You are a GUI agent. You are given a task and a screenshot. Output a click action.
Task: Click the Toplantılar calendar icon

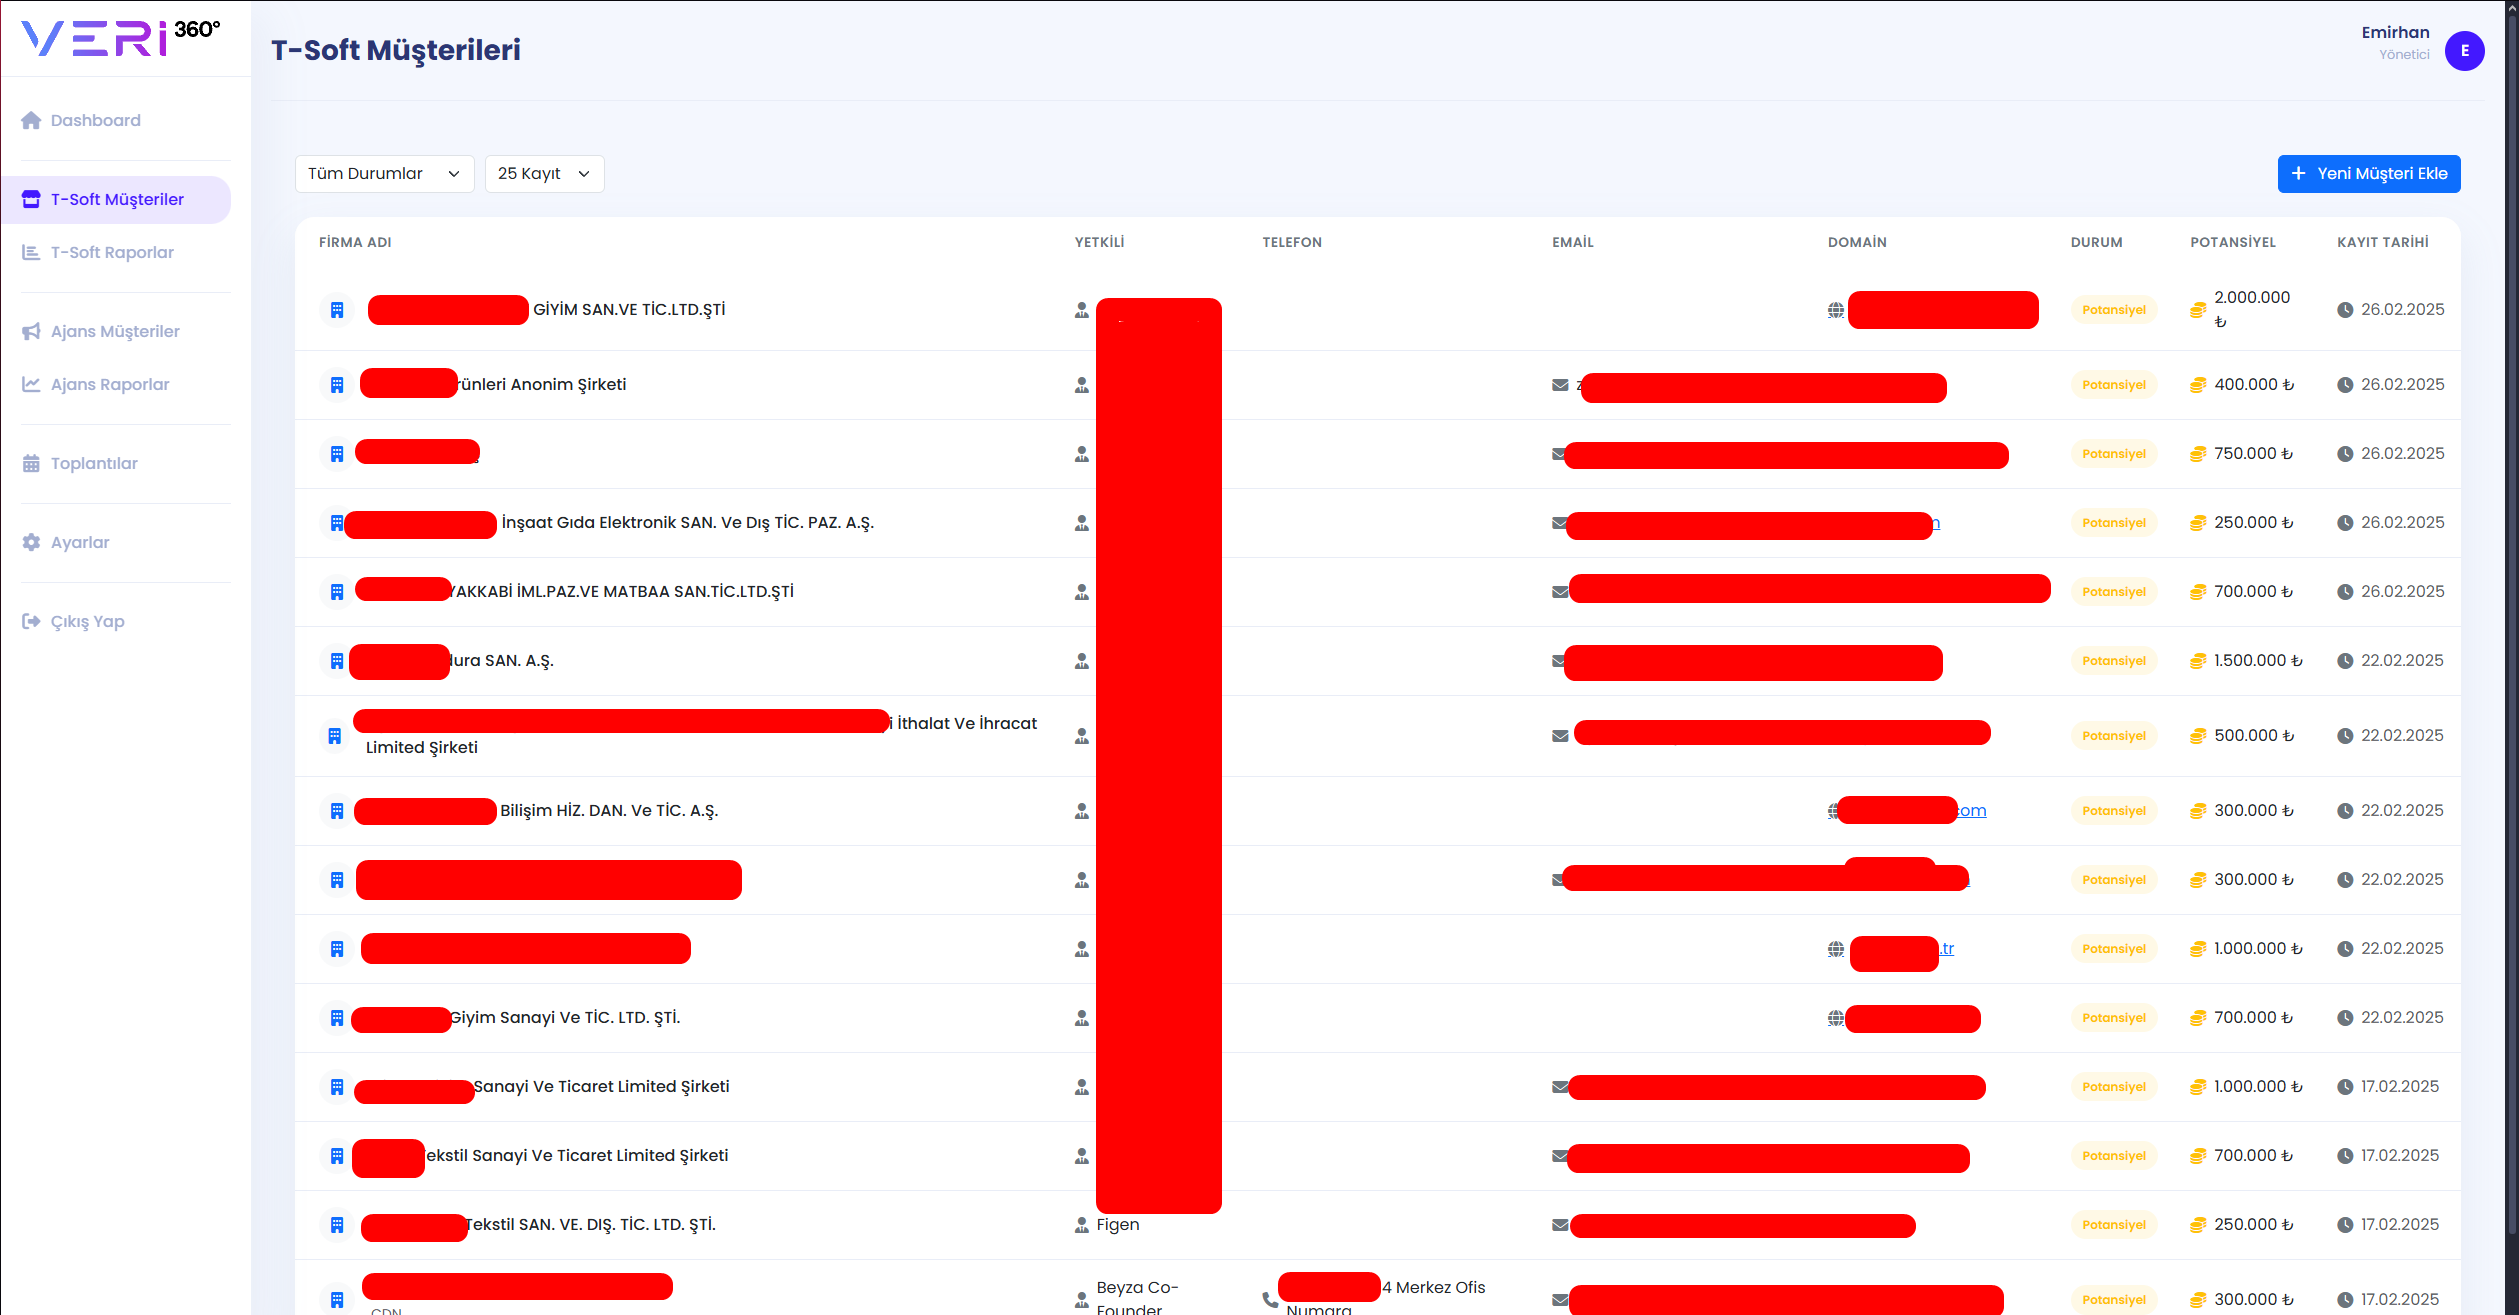pyautogui.click(x=31, y=463)
